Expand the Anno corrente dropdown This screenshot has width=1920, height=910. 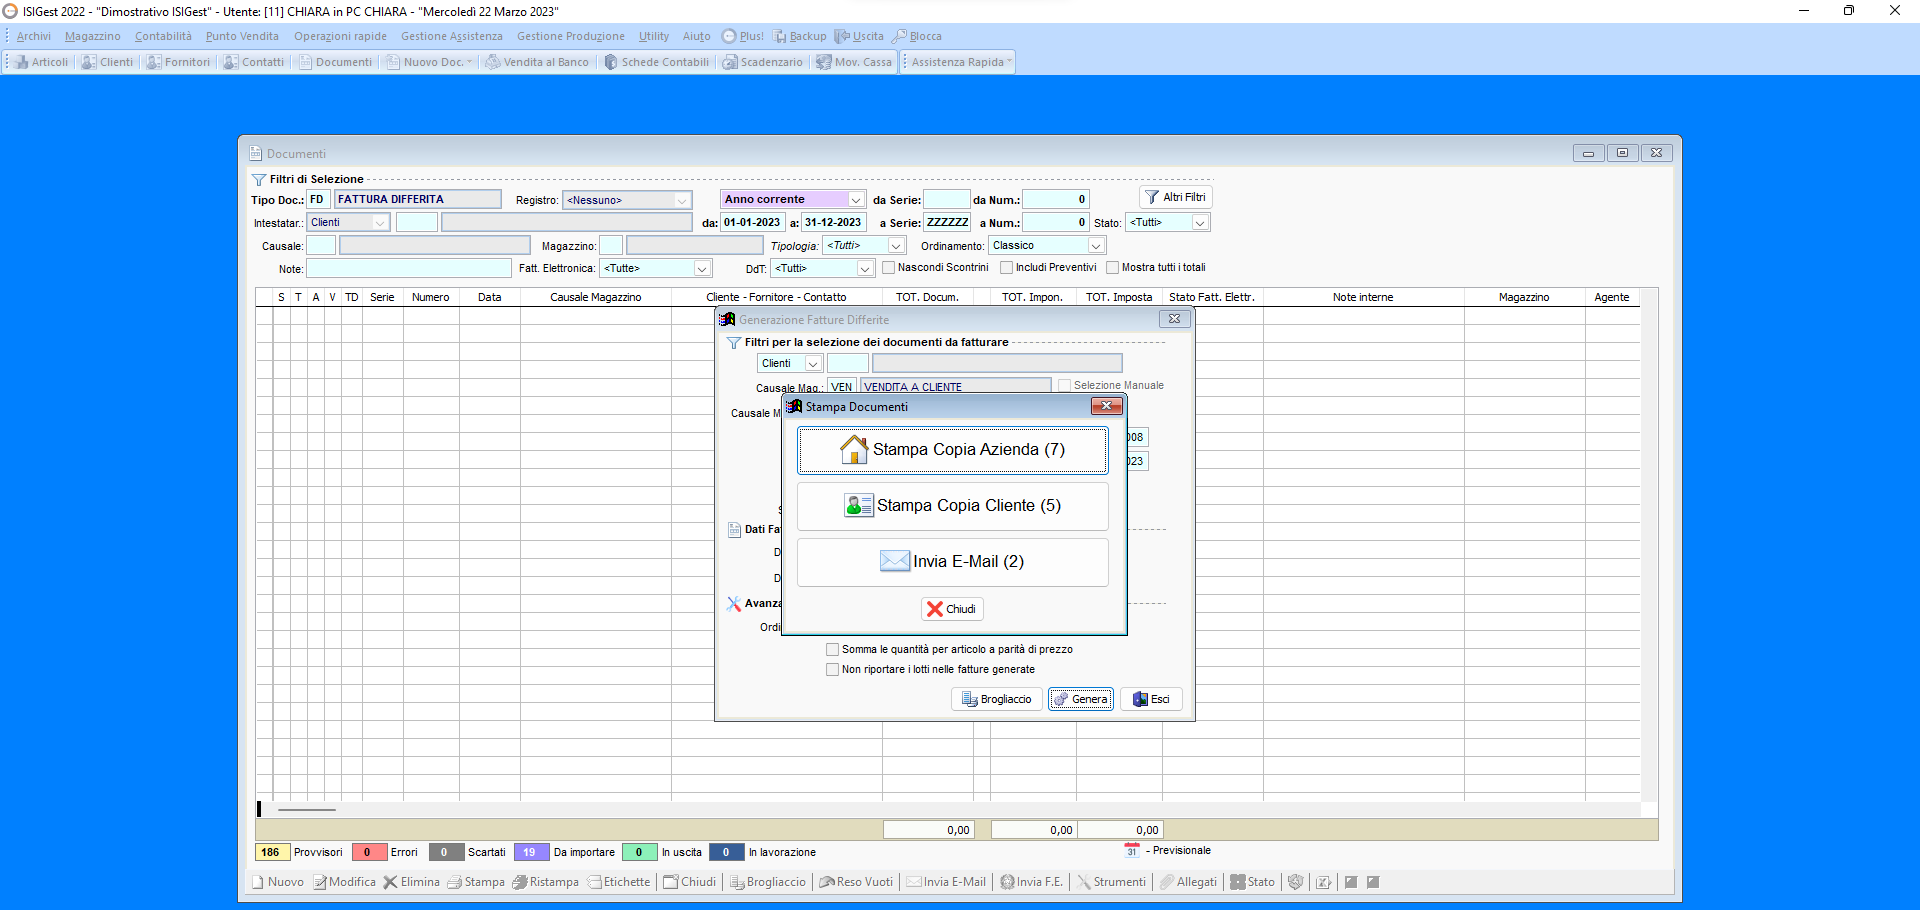coord(856,200)
